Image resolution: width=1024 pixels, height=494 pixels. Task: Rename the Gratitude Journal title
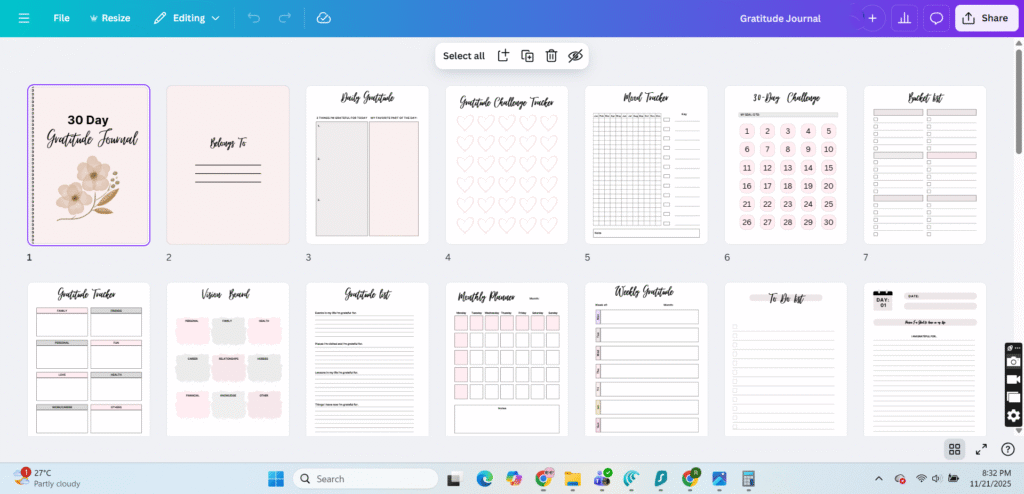[780, 18]
